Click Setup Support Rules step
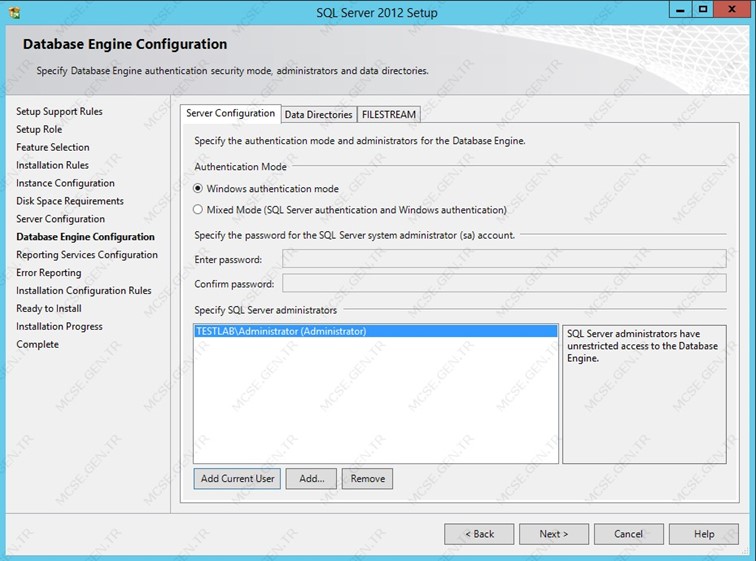 (59, 111)
